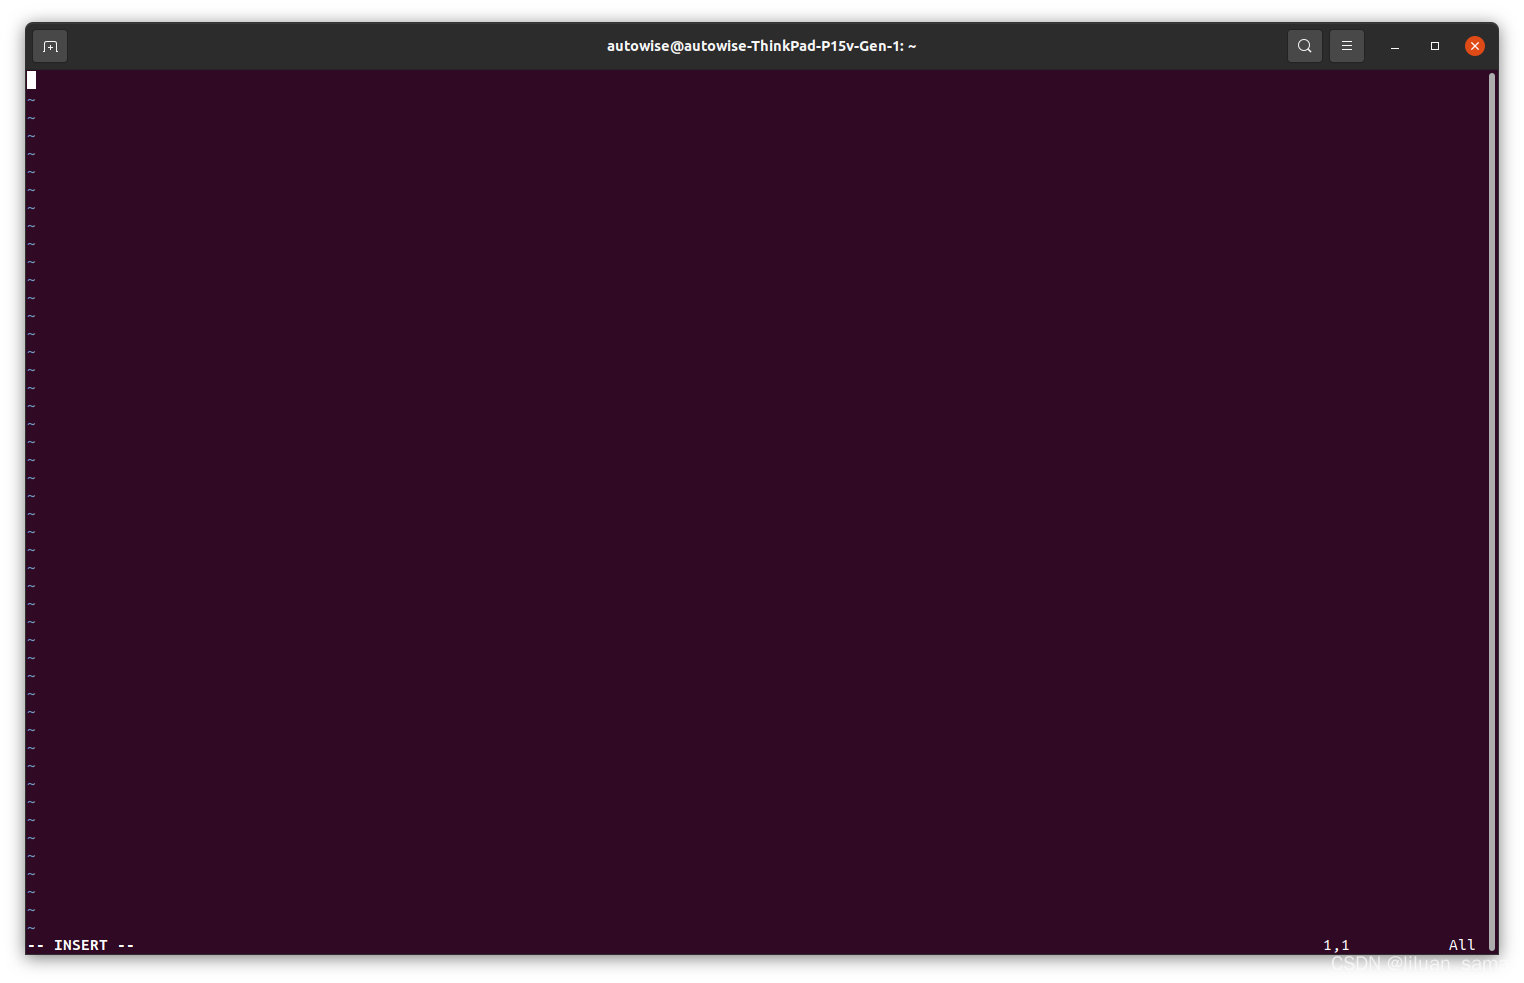Click the '1,1' cursor position text
1524x983 pixels.
[1336, 945]
